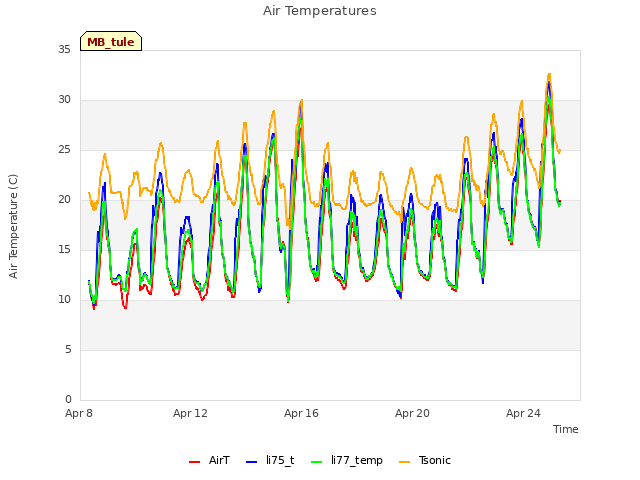Click the Tsonic peak at Apr 16
Screen dimensions: 640x480
point(302,100)
